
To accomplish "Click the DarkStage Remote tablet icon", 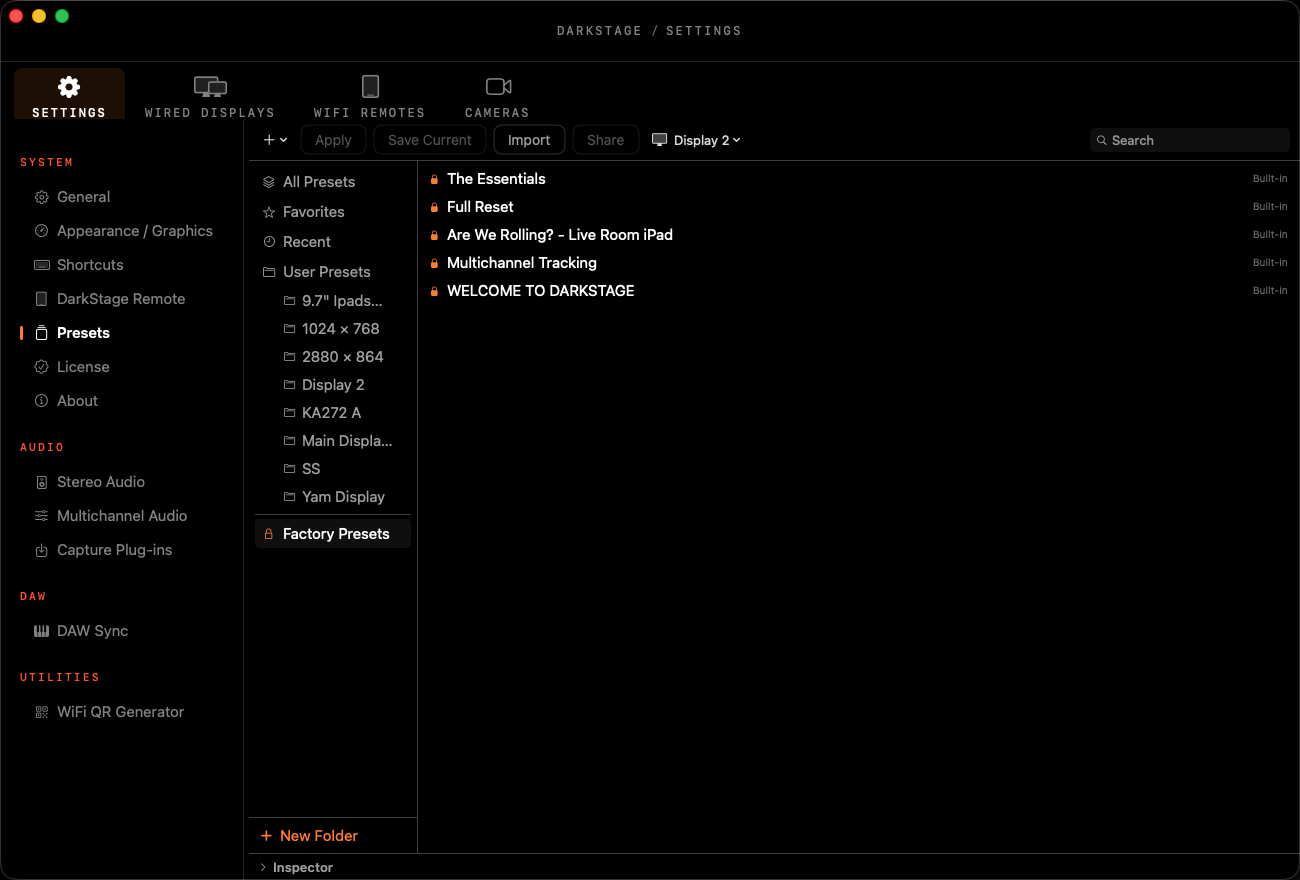I will click(41, 299).
